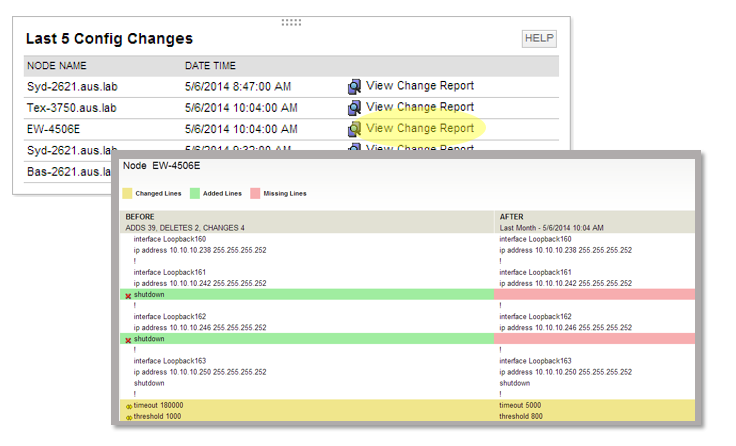Select the BEFORE column header
Viewport: 736px width, 446px height.
(x=140, y=217)
